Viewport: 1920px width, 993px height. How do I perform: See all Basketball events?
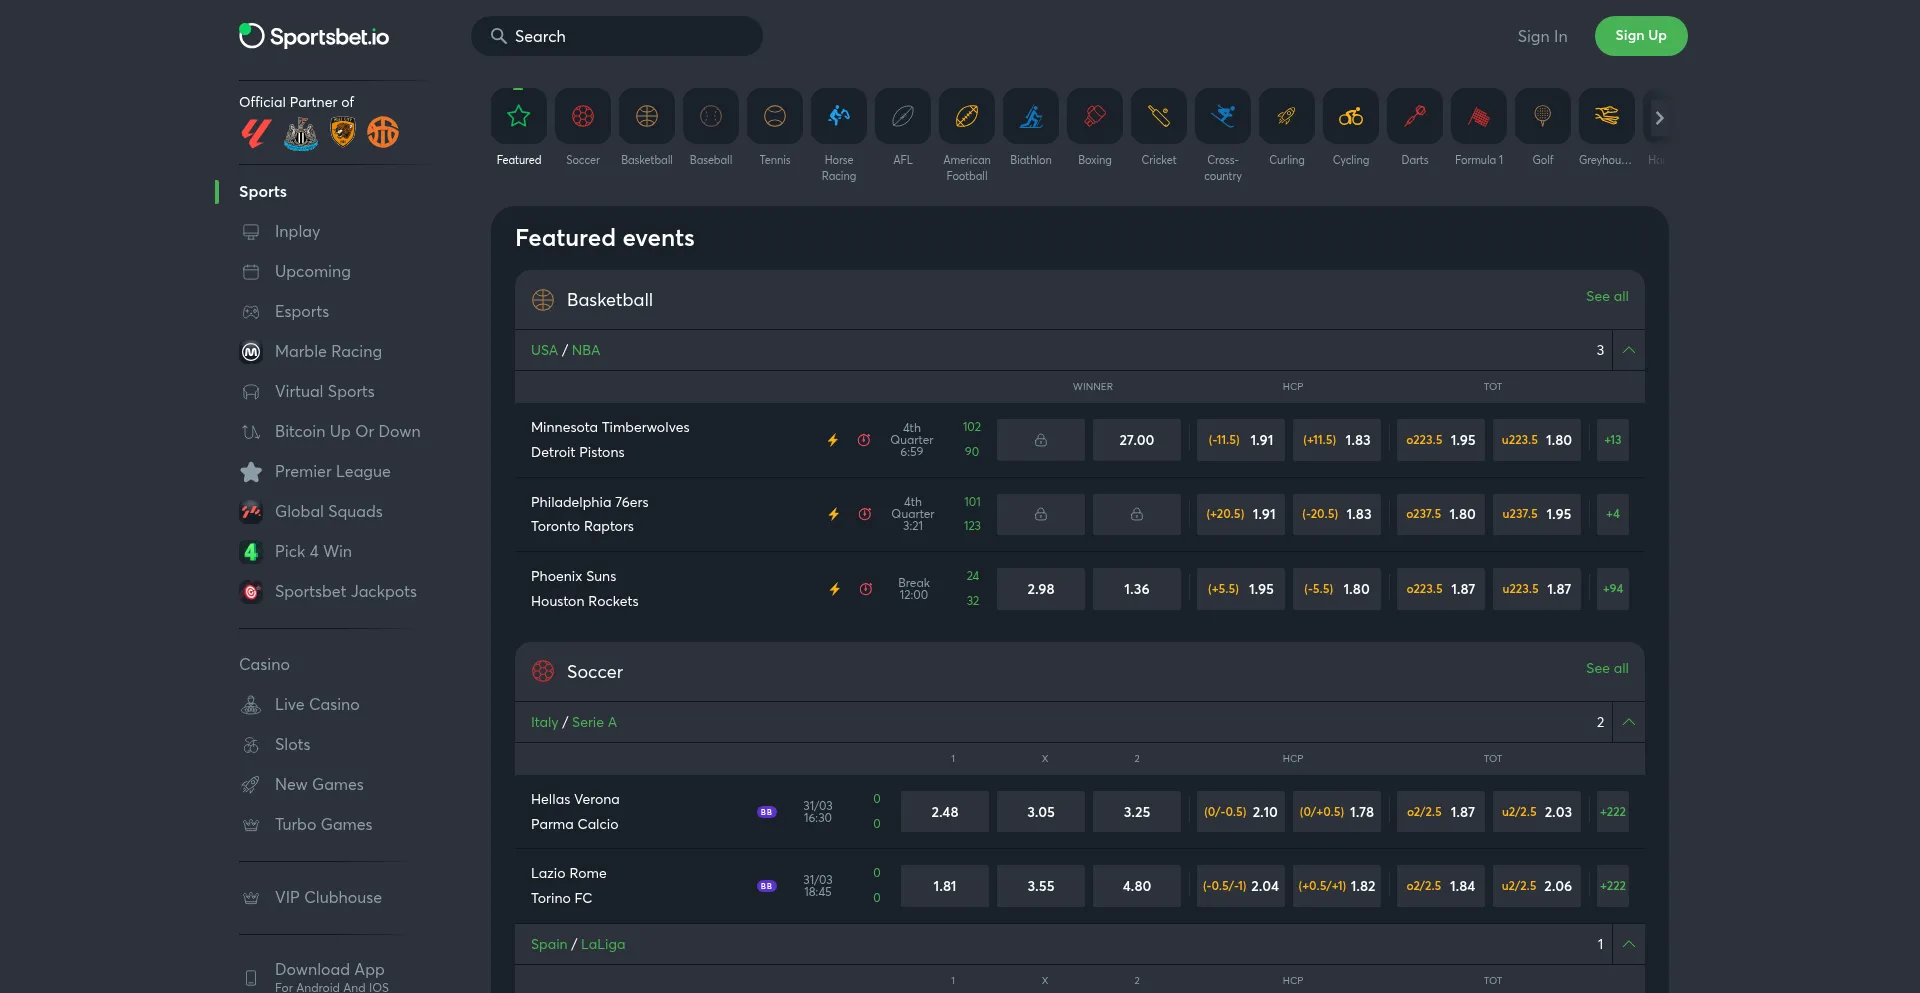click(x=1607, y=296)
